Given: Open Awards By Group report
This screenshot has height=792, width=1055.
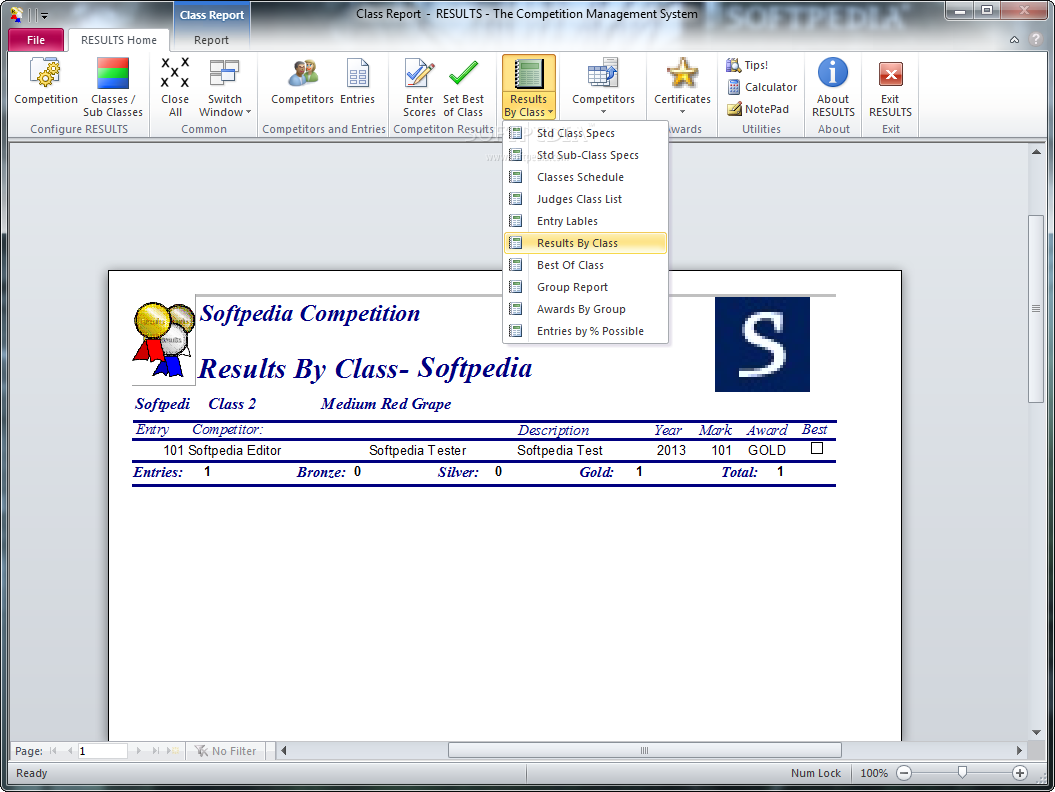Looking at the screenshot, I should (x=585, y=309).
